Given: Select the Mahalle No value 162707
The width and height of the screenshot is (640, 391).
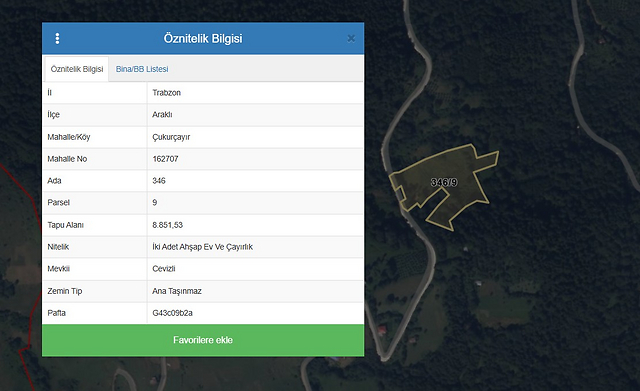Looking at the screenshot, I should click(x=165, y=159).
